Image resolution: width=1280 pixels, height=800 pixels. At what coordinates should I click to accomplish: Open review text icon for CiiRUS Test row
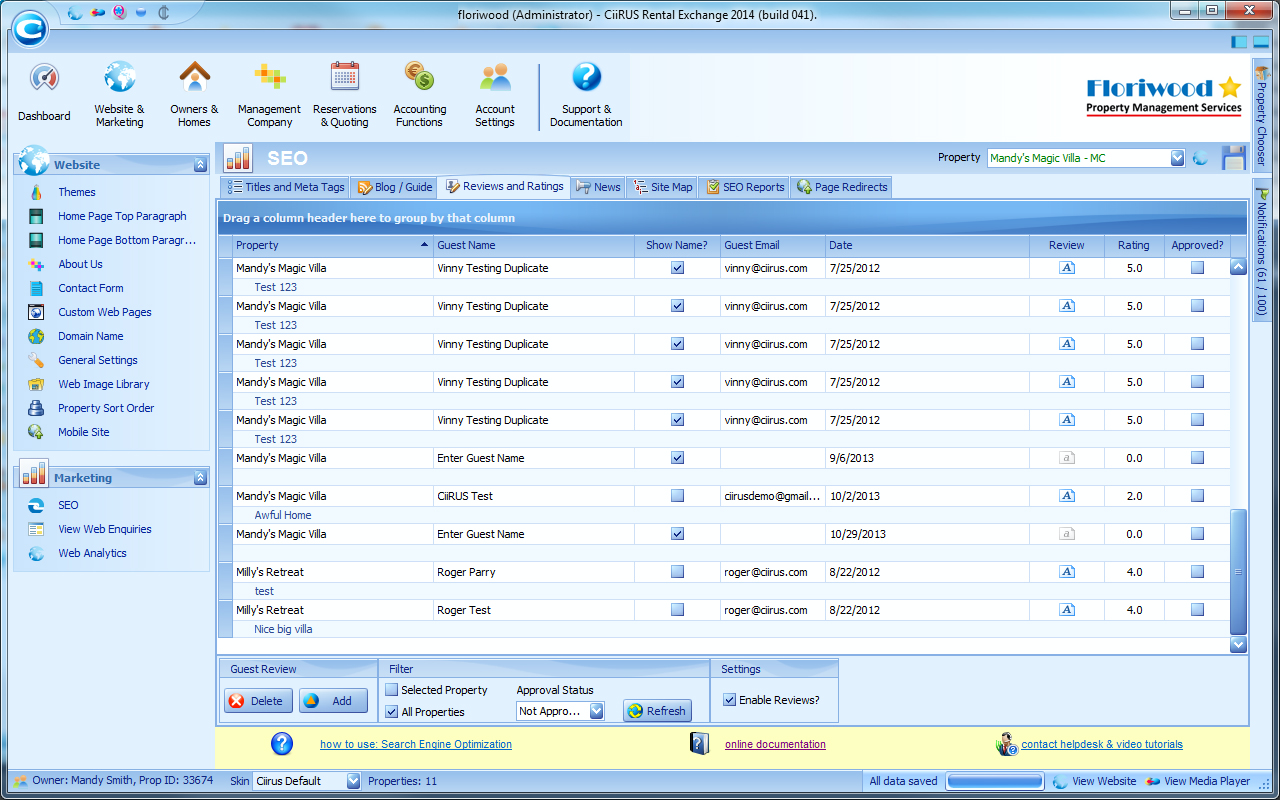pos(1067,496)
